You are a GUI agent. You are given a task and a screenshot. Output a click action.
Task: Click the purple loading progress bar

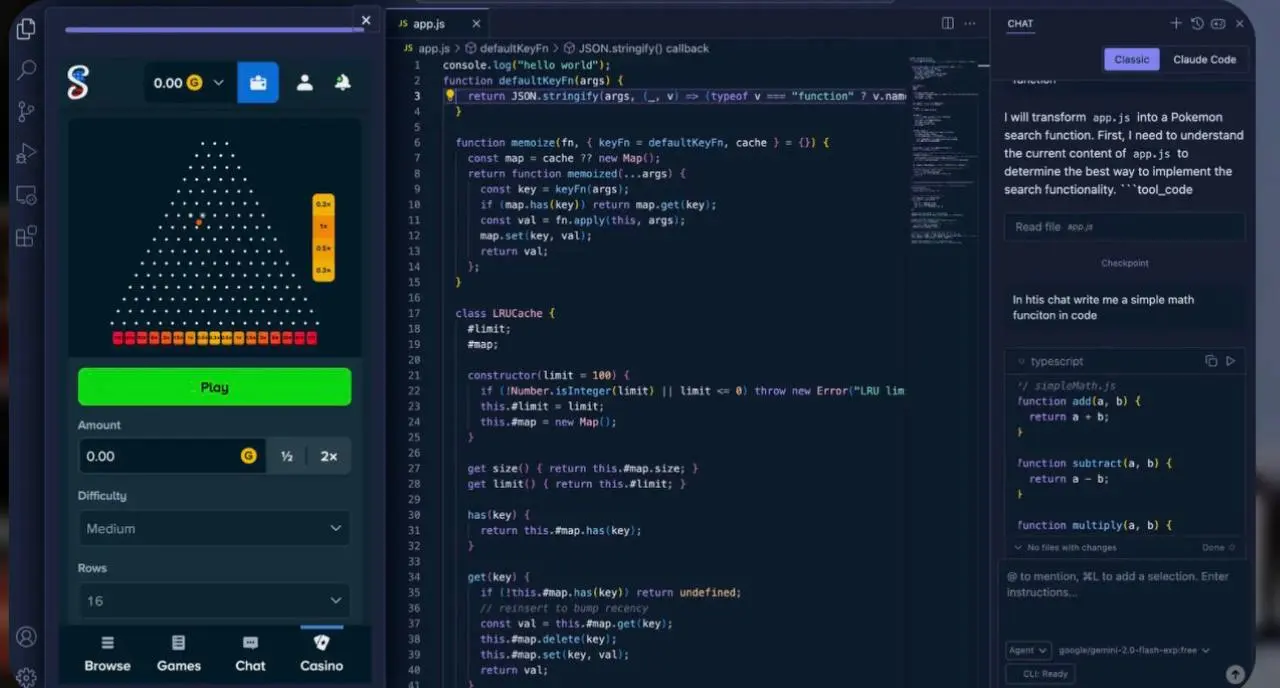(x=214, y=30)
